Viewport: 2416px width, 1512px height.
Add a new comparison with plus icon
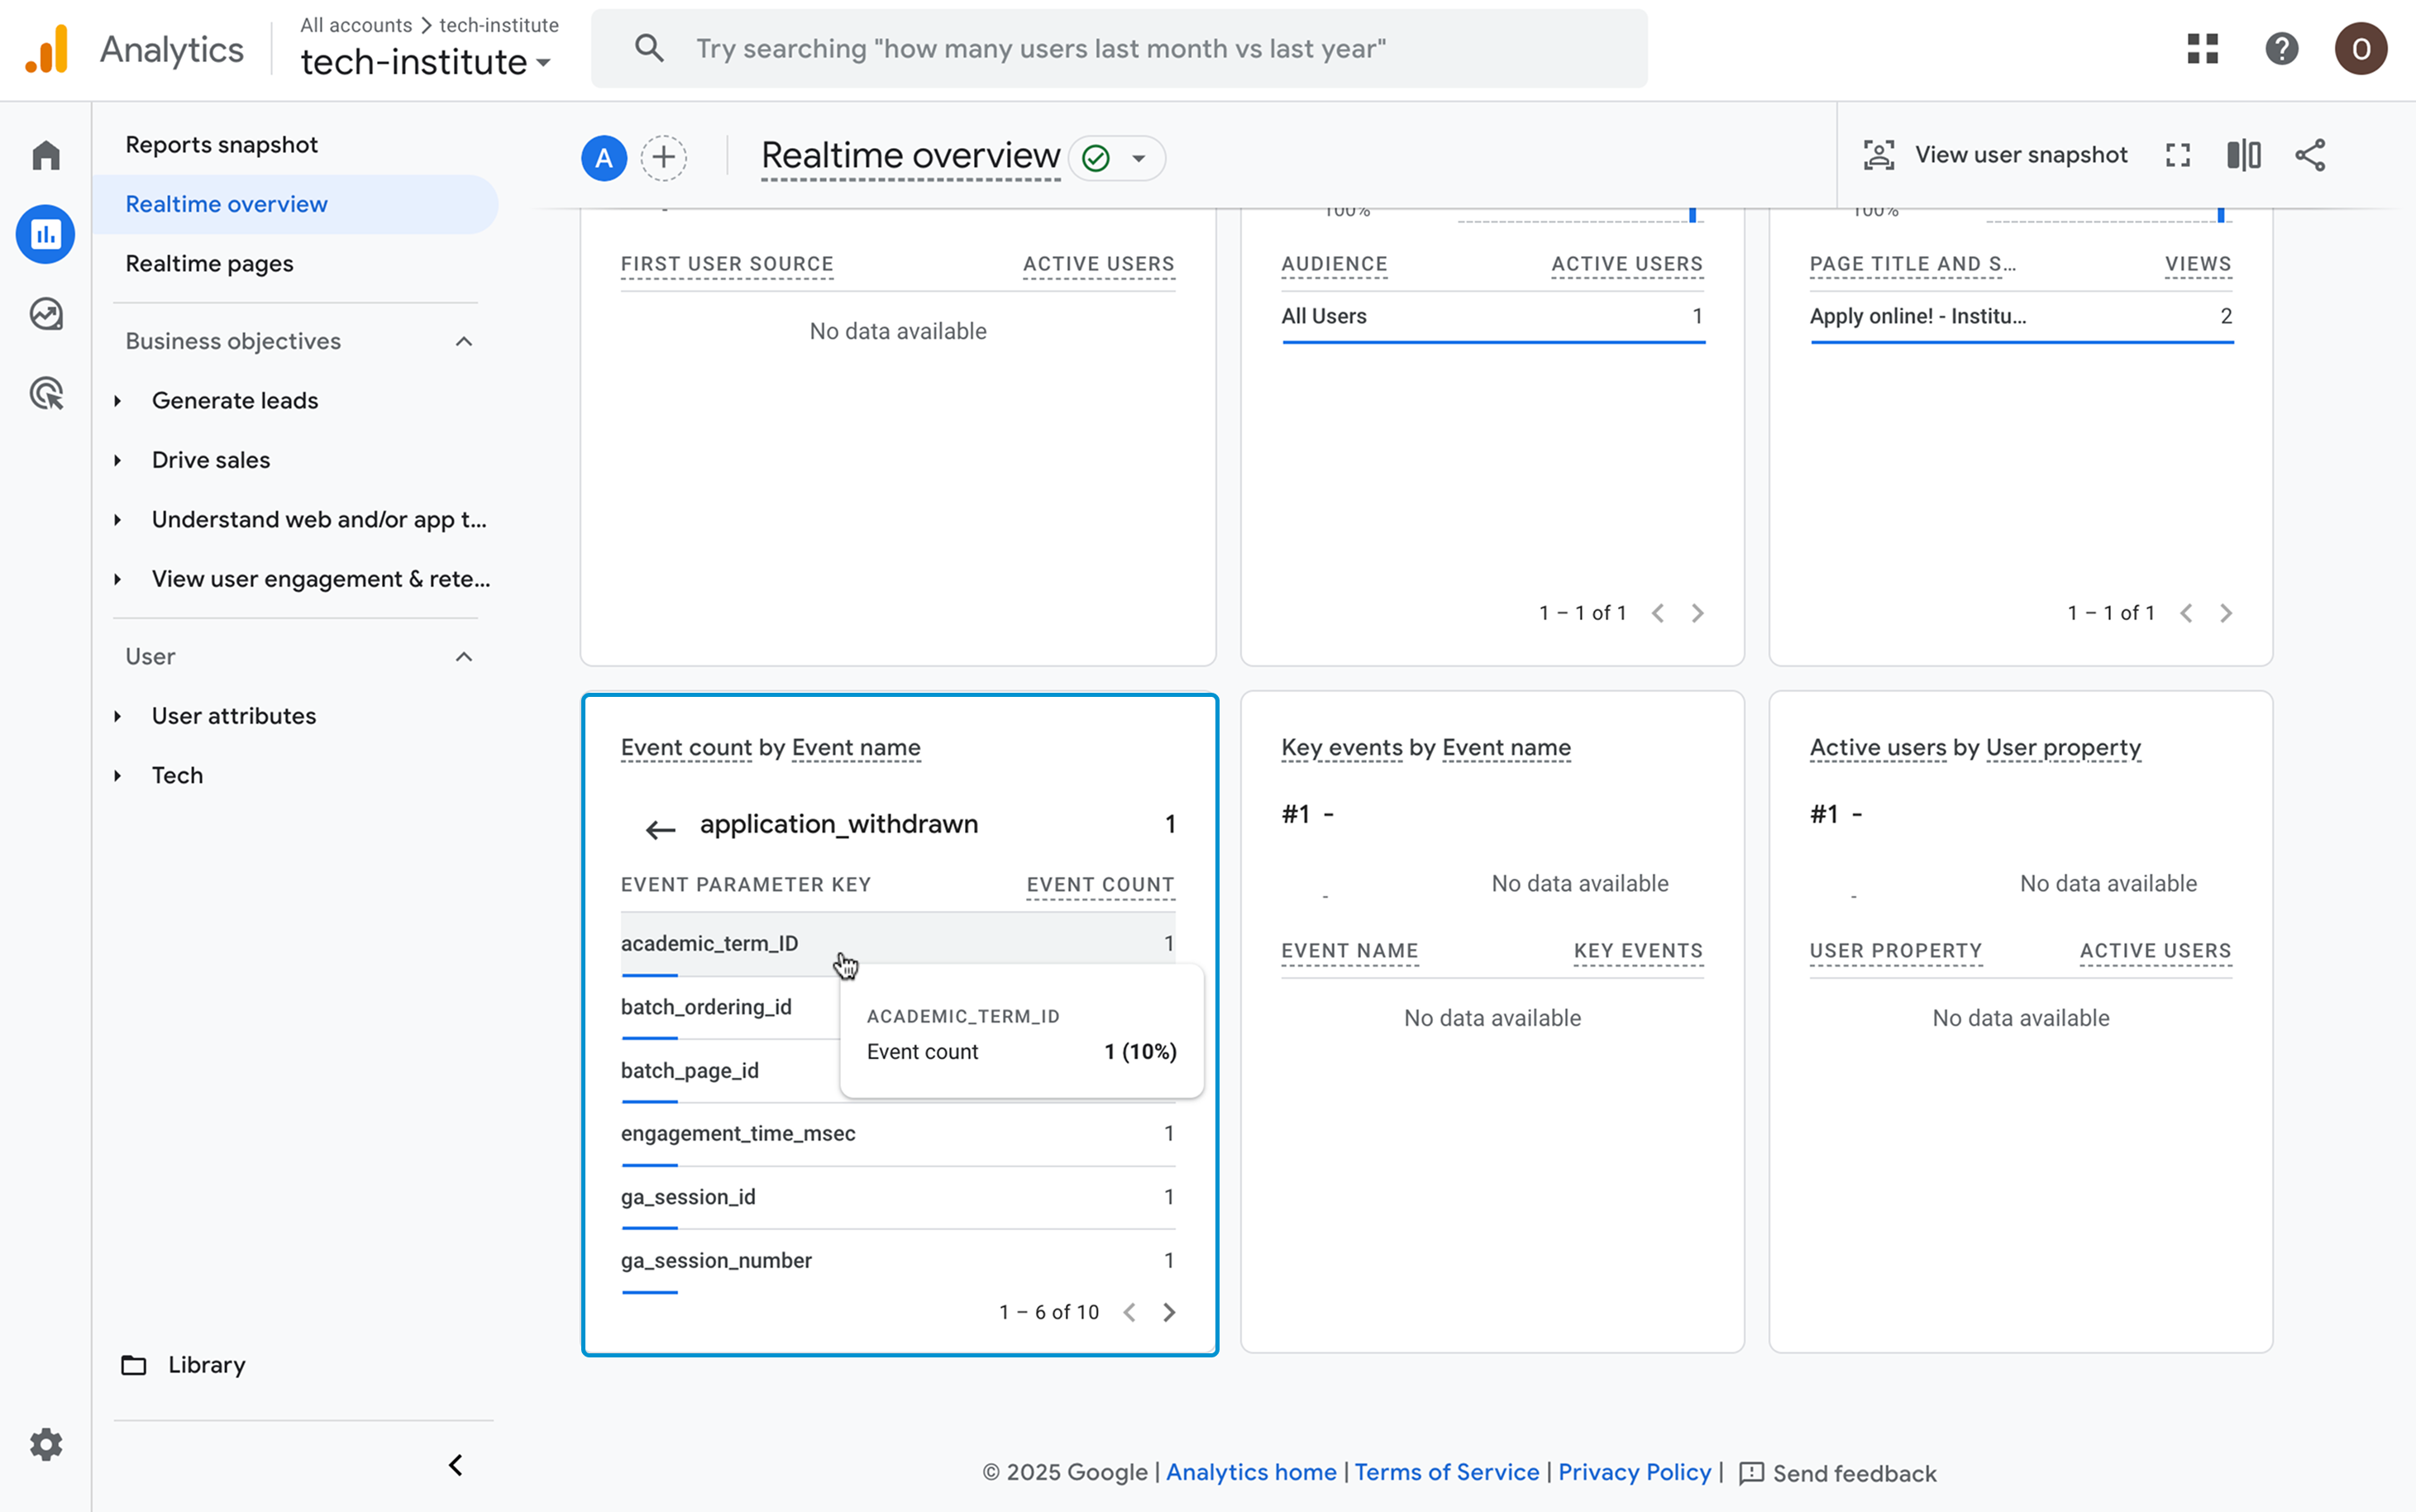pyautogui.click(x=663, y=158)
